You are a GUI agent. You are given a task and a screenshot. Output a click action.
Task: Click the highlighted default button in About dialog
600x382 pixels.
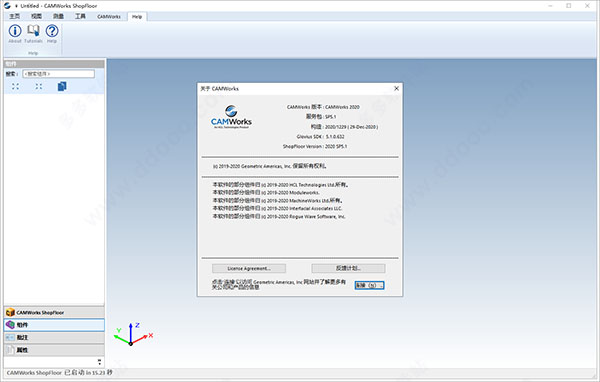tap(369, 285)
